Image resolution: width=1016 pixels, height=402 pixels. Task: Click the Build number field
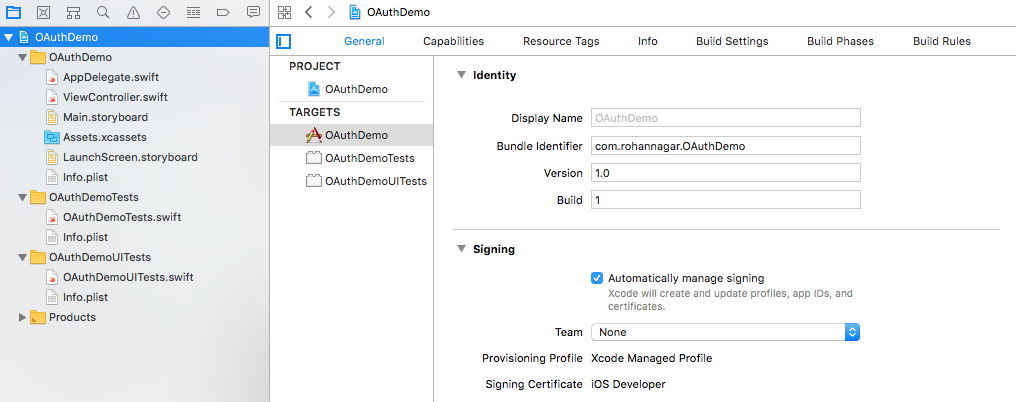tap(726, 200)
